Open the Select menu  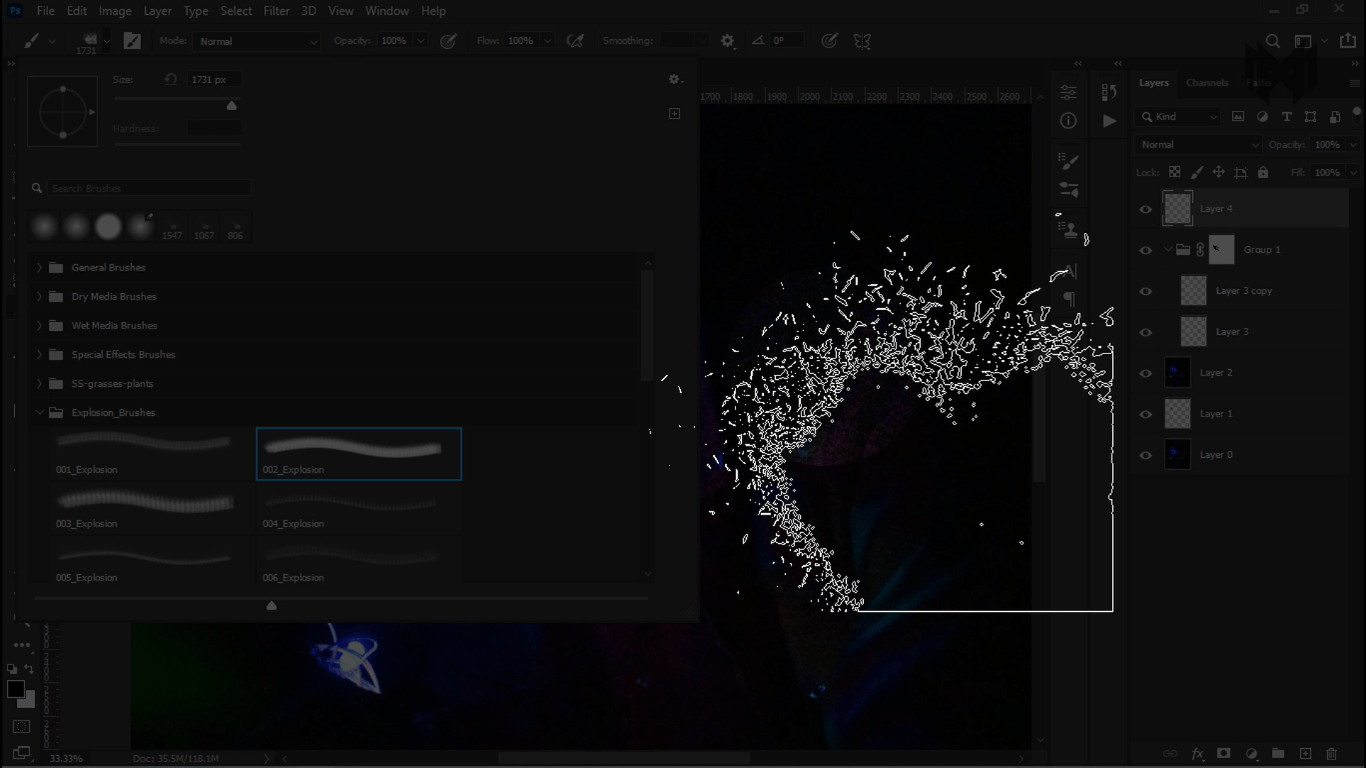click(236, 11)
